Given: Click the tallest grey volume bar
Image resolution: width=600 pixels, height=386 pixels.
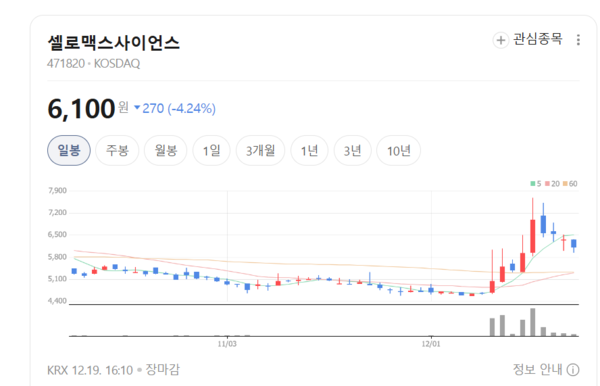Looking at the screenshot, I should 533,322.
